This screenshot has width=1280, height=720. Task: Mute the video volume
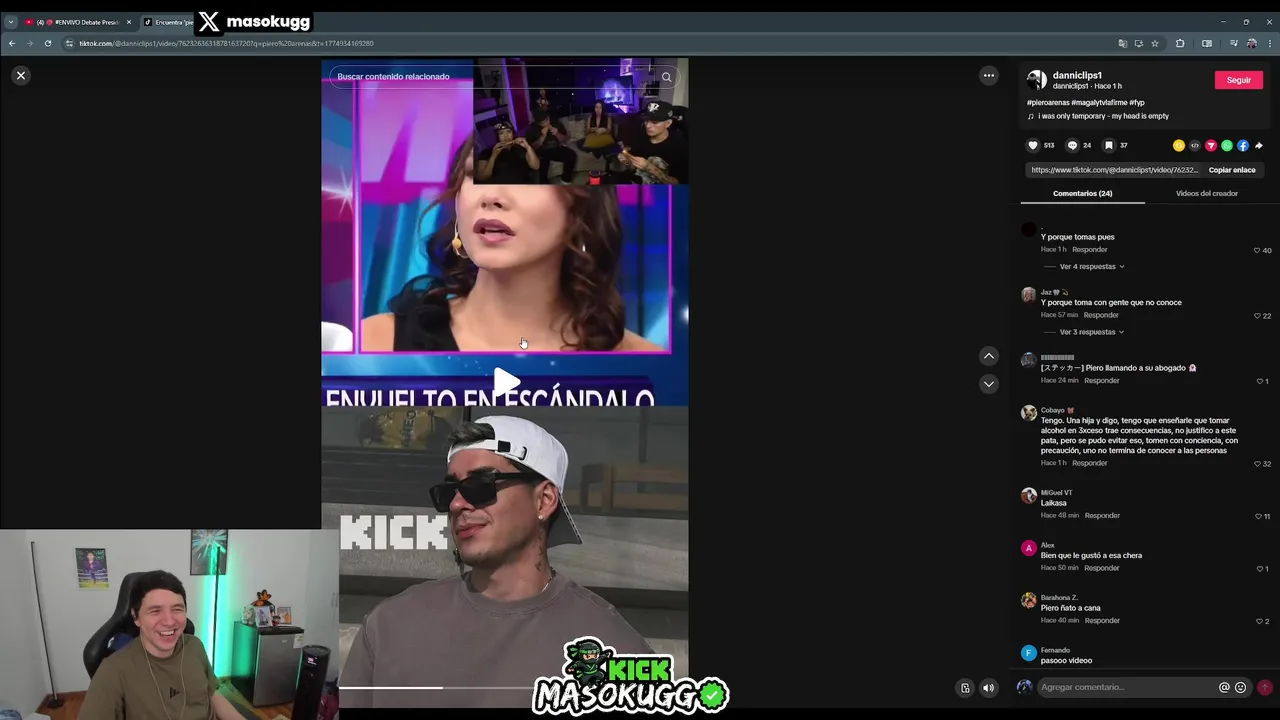(x=988, y=688)
